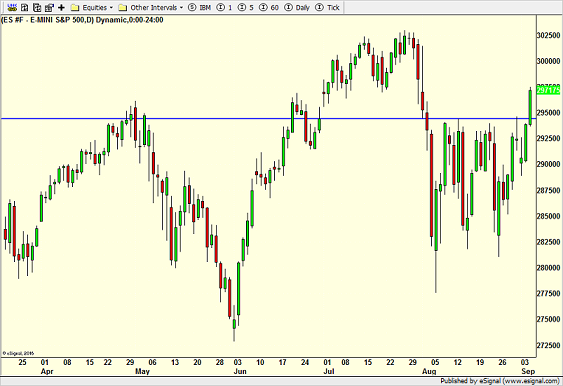This screenshot has height=386, width=563.
Task: Click the 290000 price axis label
Action: click(x=548, y=164)
